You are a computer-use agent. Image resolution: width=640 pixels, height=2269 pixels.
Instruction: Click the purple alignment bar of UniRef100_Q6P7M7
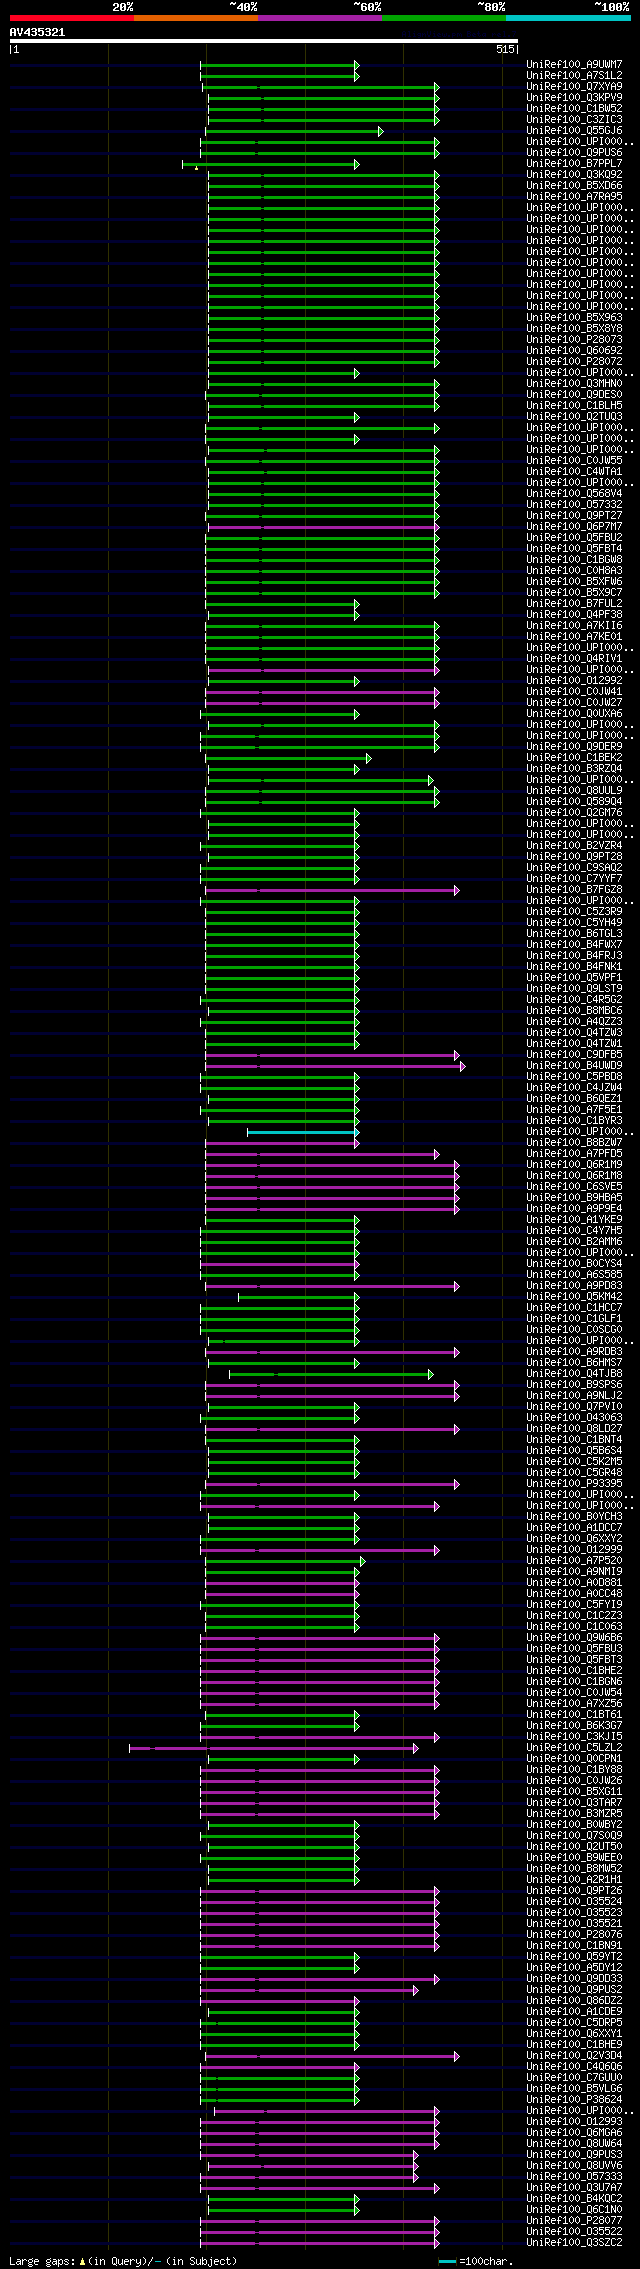pyautogui.click(x=322, y=527)
